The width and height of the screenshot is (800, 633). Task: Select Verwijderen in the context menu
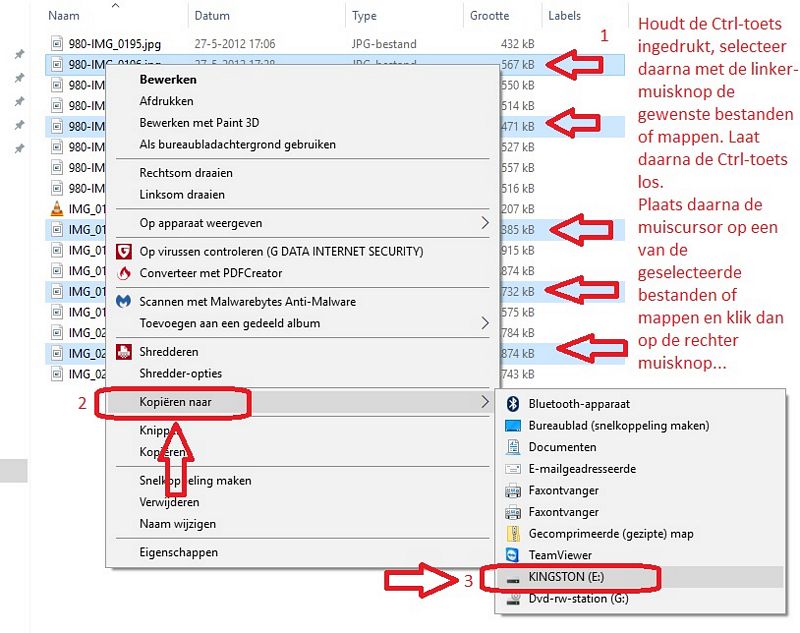(x=169, y=502)
